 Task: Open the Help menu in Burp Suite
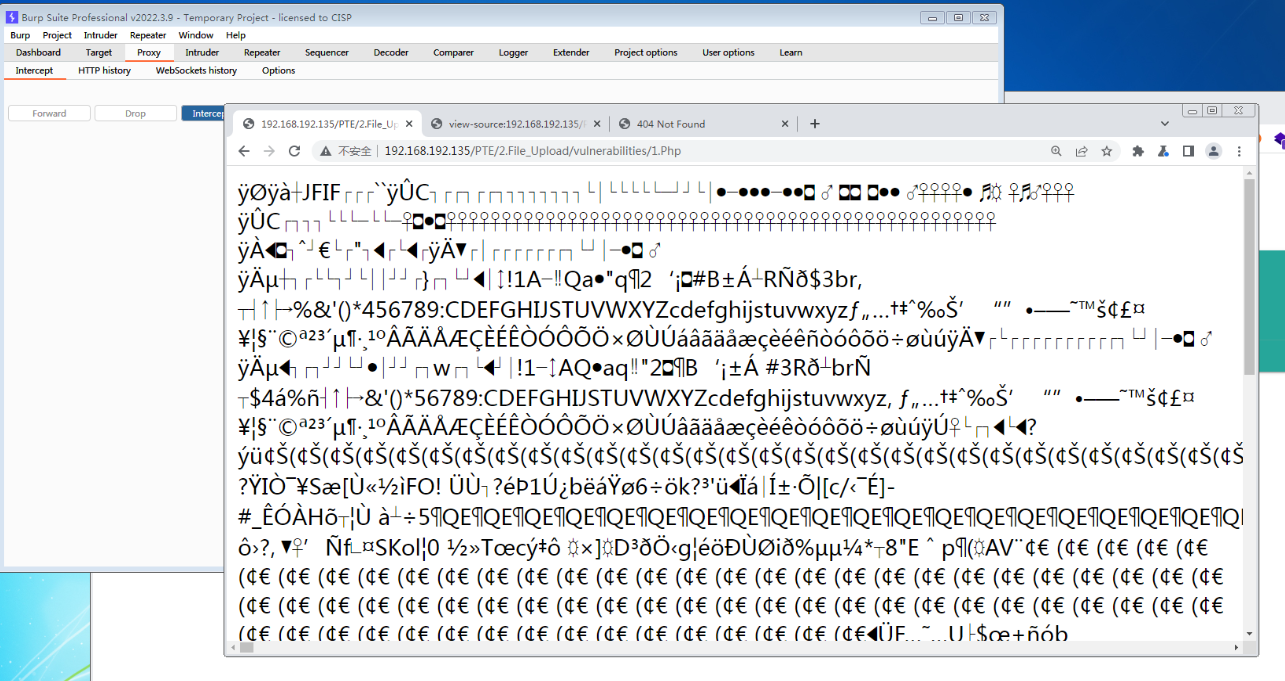pyautogui.click(x=236, y=35)
